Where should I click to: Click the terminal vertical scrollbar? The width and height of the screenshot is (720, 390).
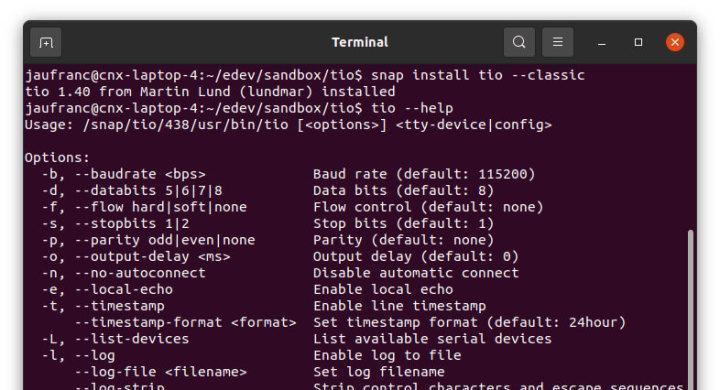(690, 309)
